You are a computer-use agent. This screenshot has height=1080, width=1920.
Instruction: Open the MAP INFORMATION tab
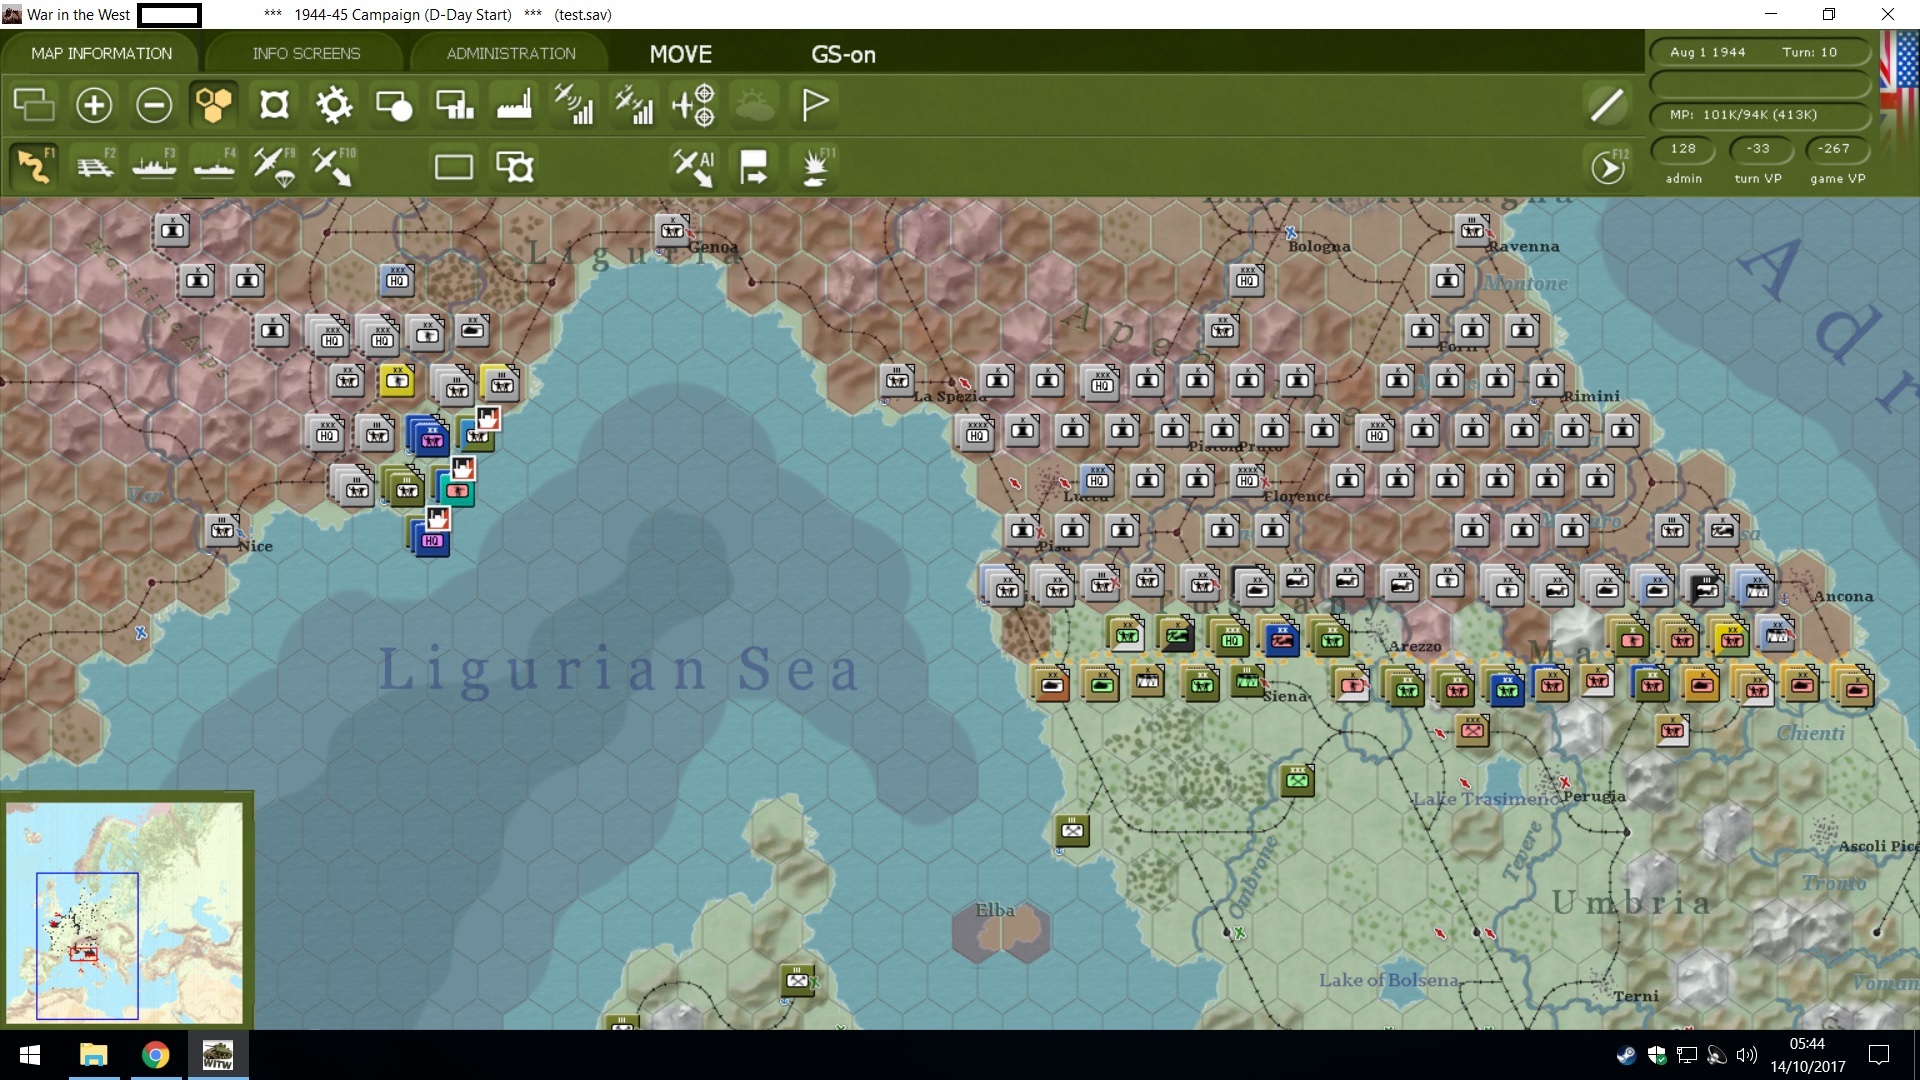point(101,54)
